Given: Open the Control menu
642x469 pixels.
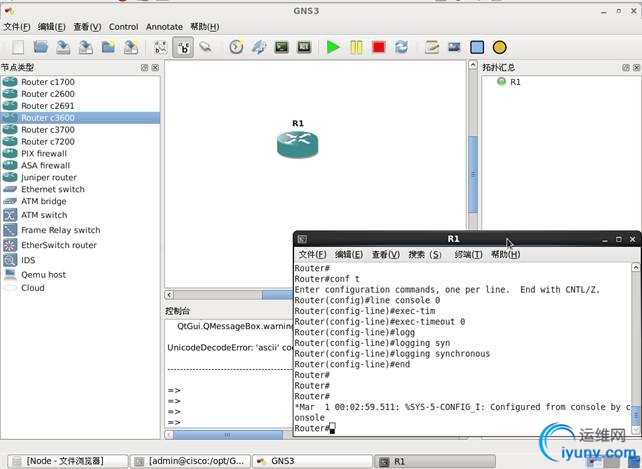Looking at the screenshot, I should 123,27.
